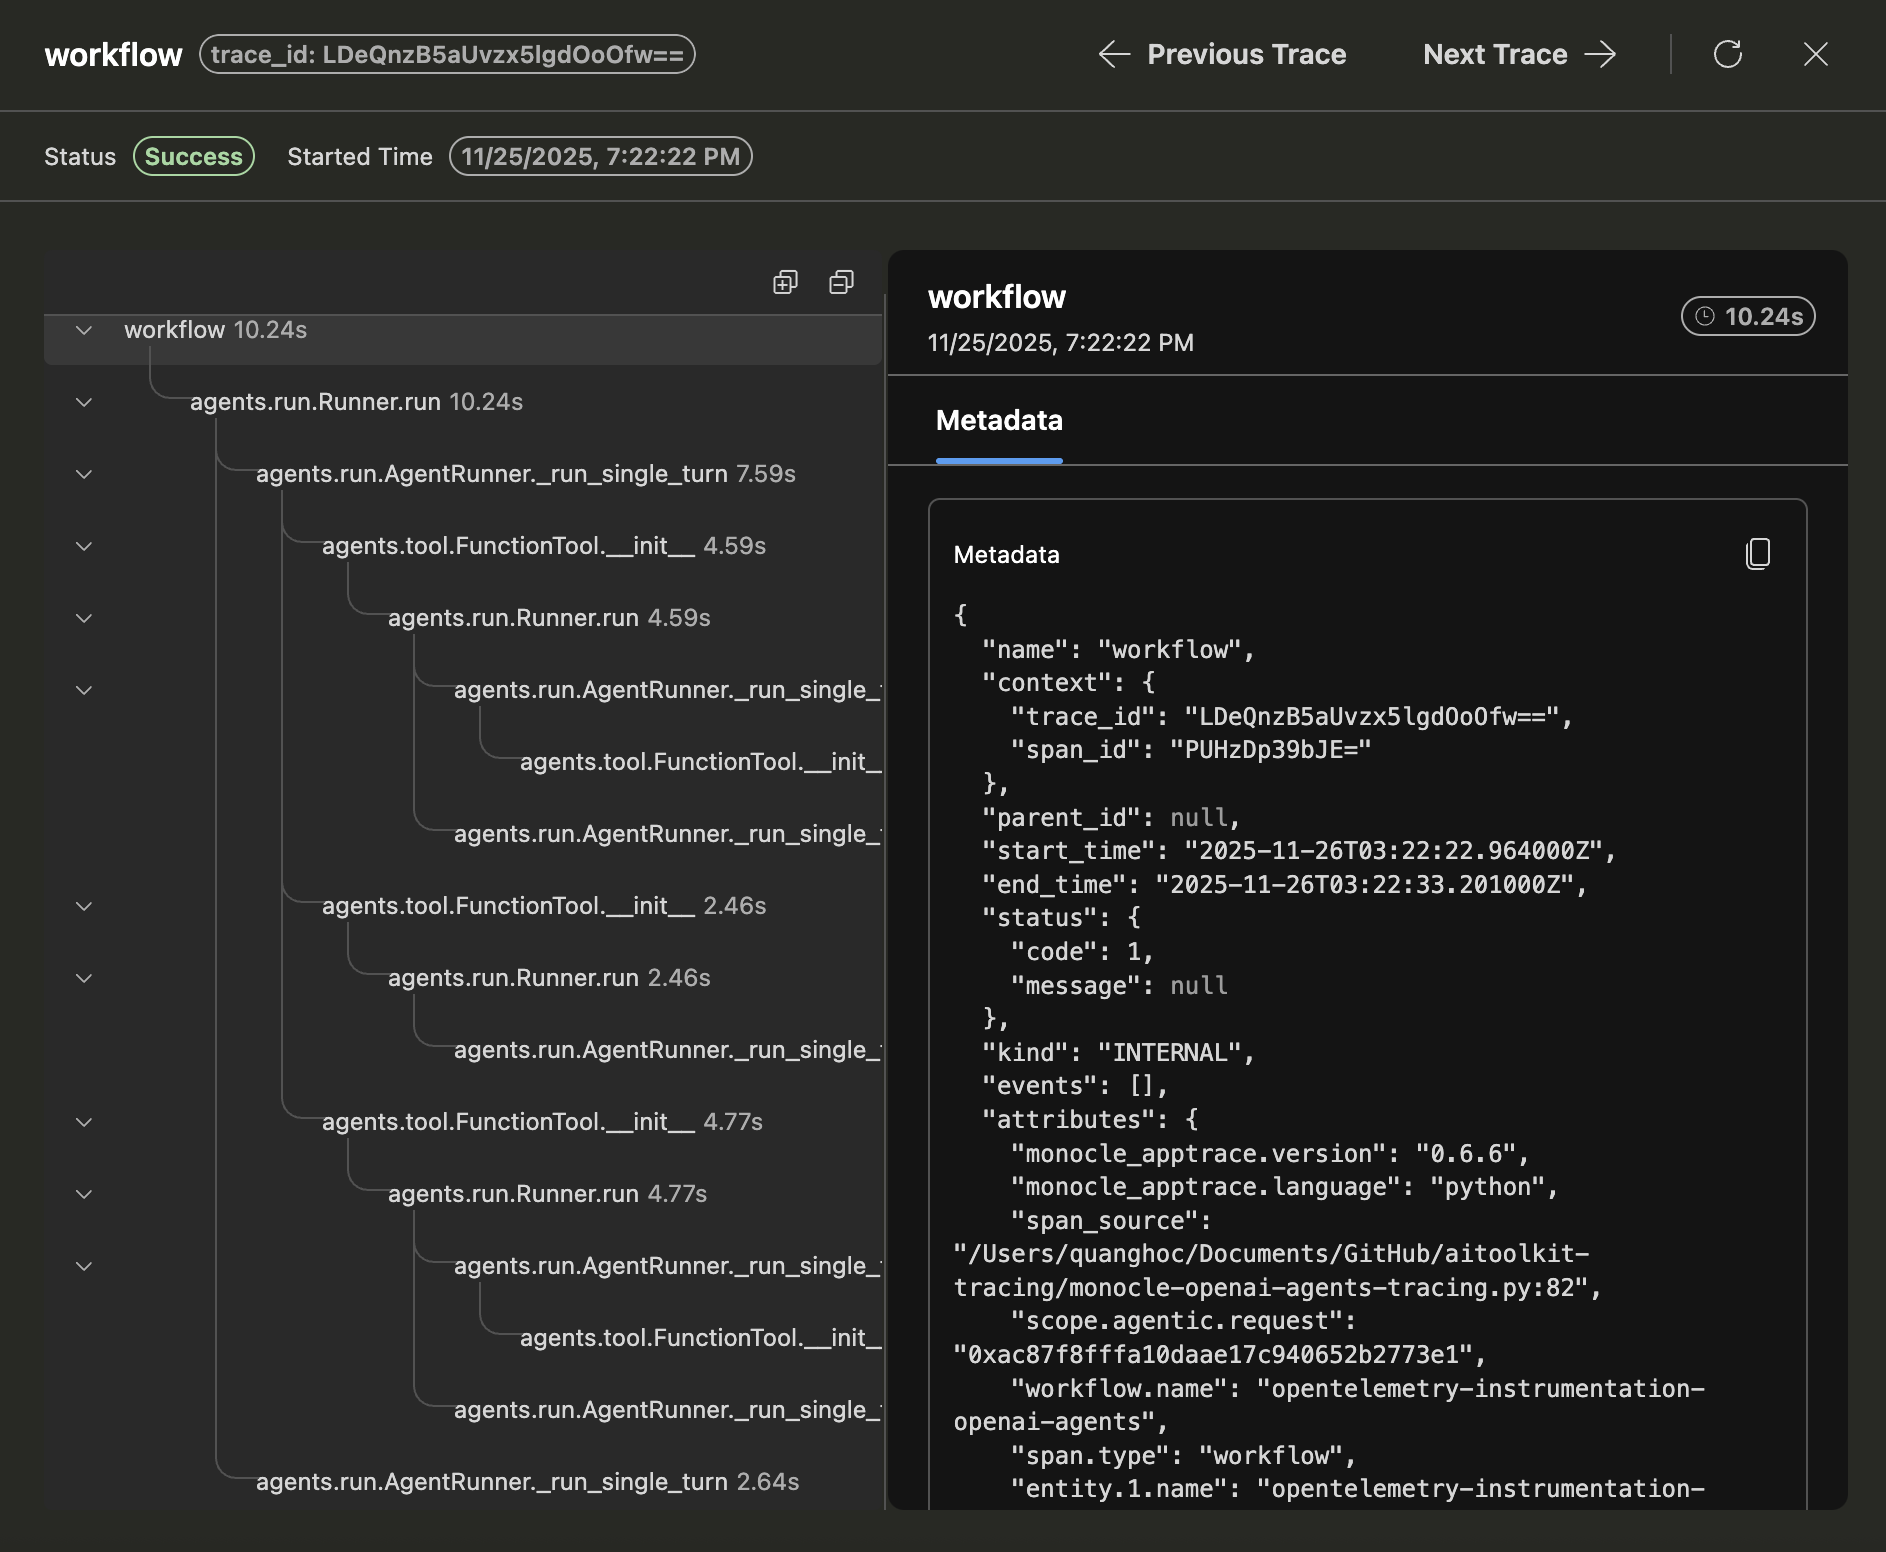This screenshot has width=1886, height=1552.
Task: Click the Previous Trace left arrow icon
Action: point(1113,54)
